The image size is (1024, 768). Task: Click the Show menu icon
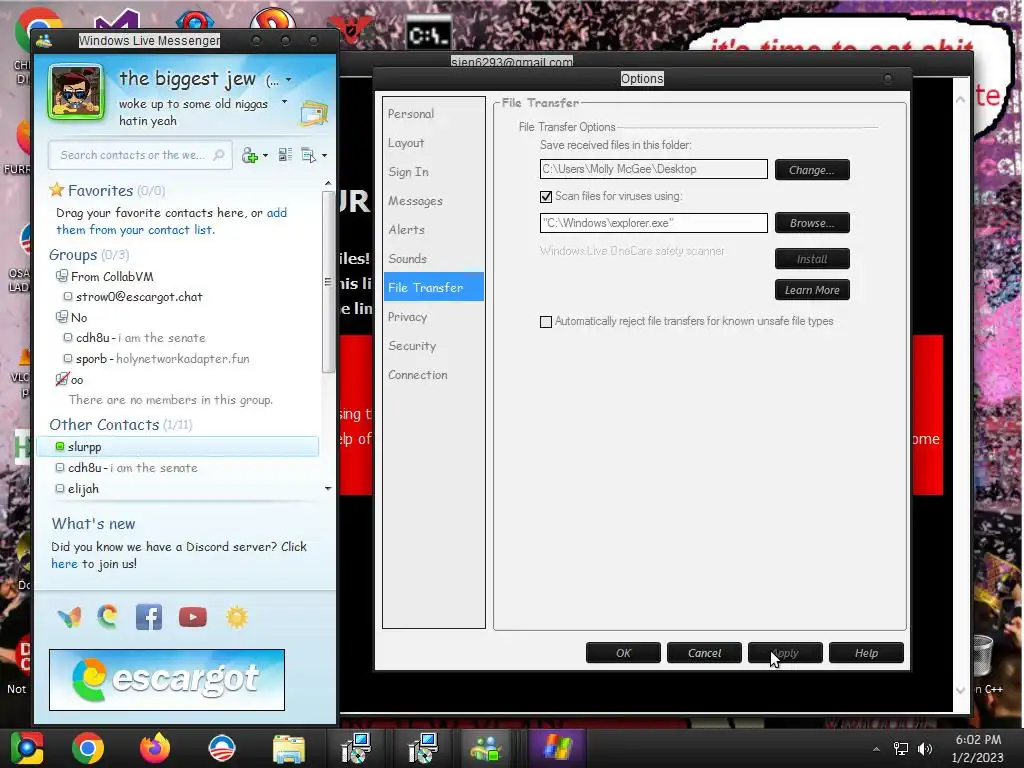(x=308, y=155)
